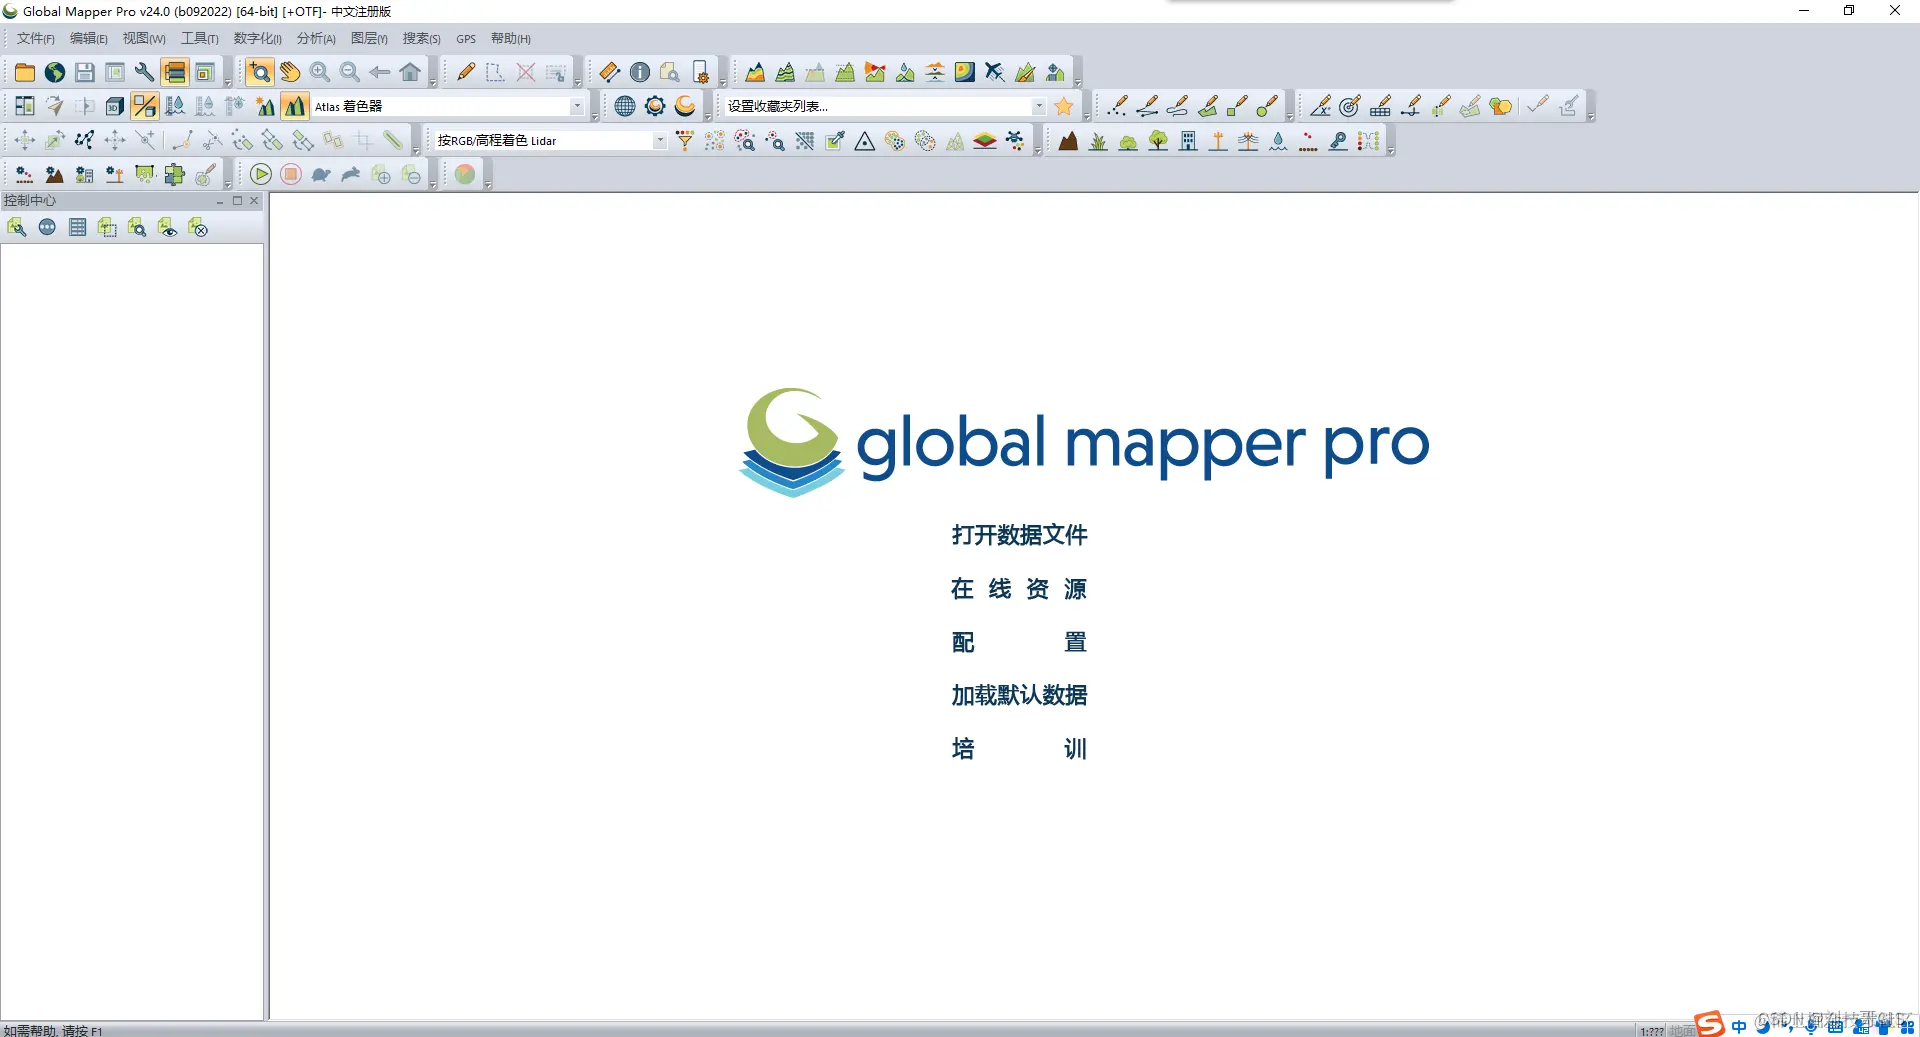Open the File (文件) menu

pos(36,39)
